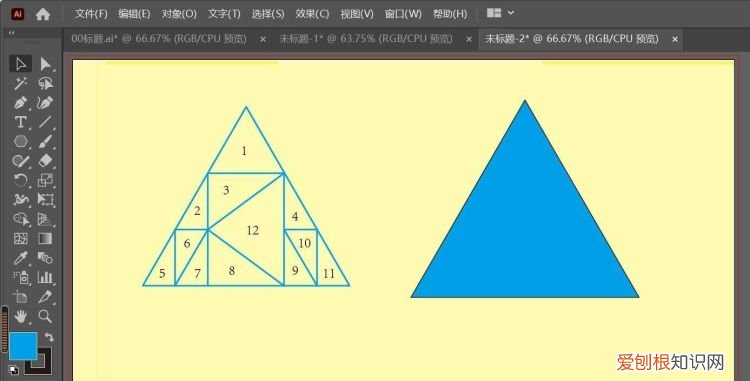The height and width of the screenshot is (381, 750).
Task: Expand the workspace switcher dropdown arrow
Action: click(511, 13)
